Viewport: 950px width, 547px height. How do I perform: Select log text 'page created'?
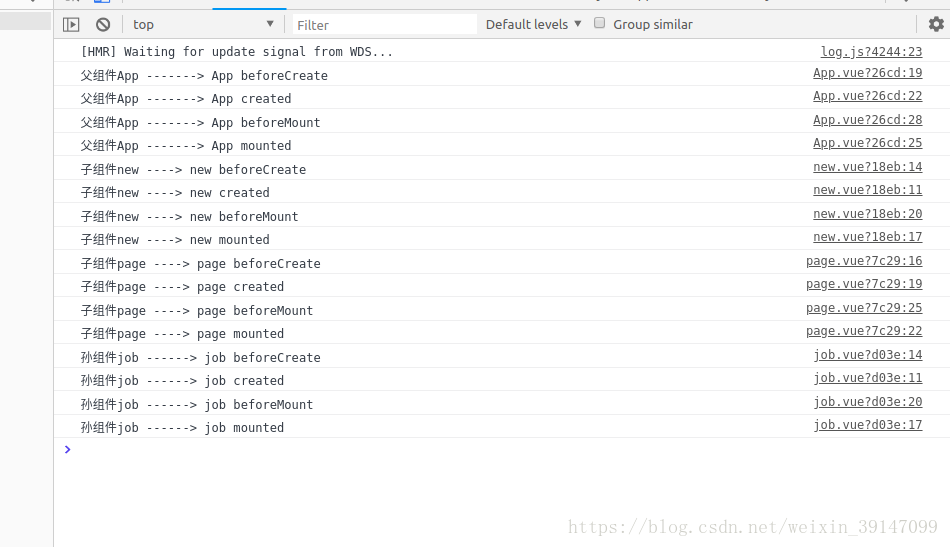coord(241,287)
